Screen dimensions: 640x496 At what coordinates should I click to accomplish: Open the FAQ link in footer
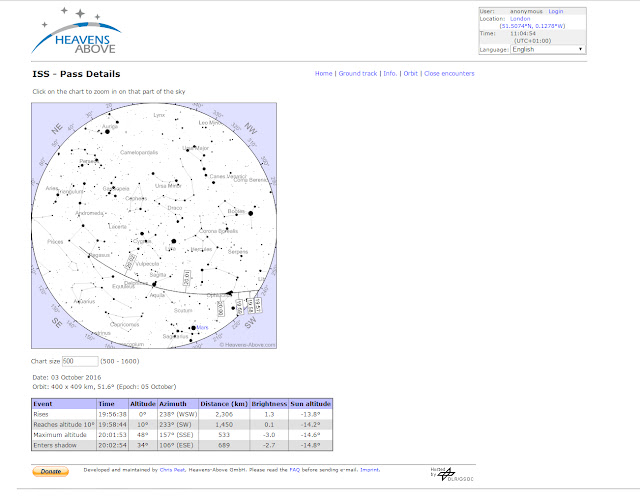click(x=294, y=470)
